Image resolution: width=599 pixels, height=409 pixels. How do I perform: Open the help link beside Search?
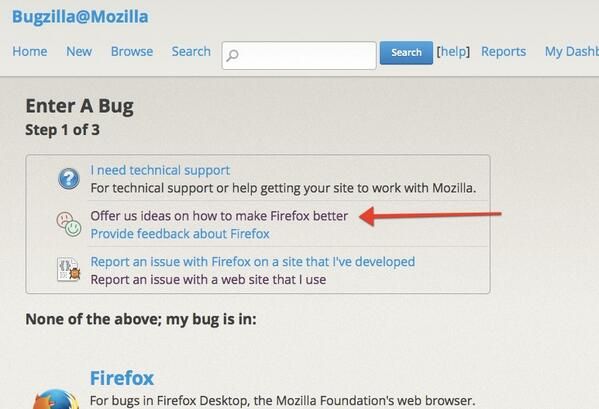coord(453,52)
